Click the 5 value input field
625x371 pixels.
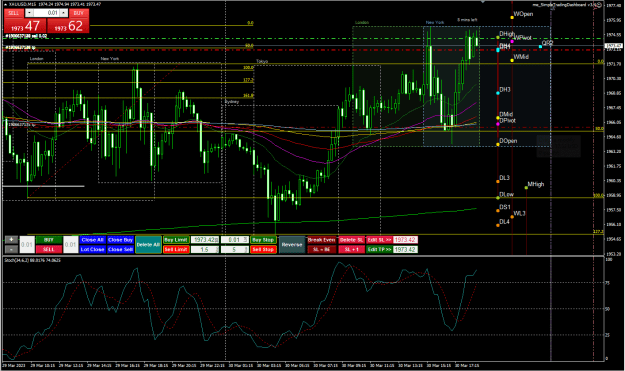[234, 249]
